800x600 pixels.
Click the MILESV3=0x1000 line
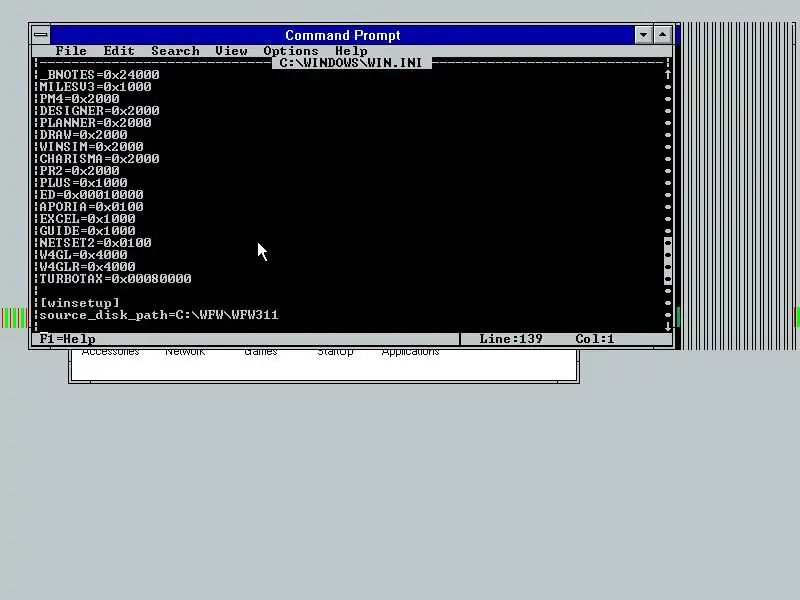95,87
